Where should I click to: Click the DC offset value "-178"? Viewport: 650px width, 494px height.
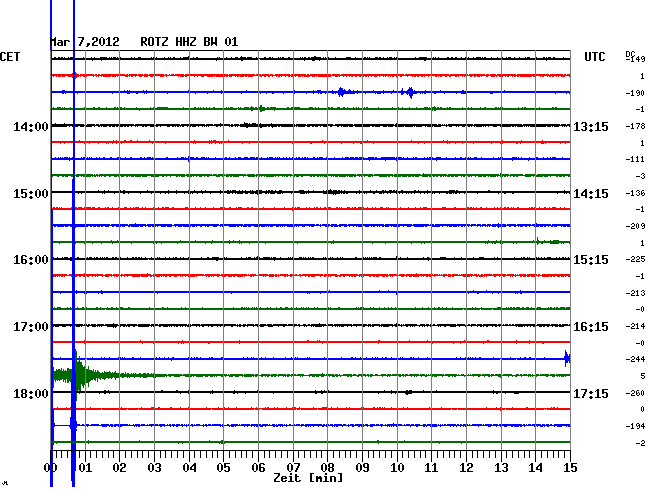coord(635,126)
